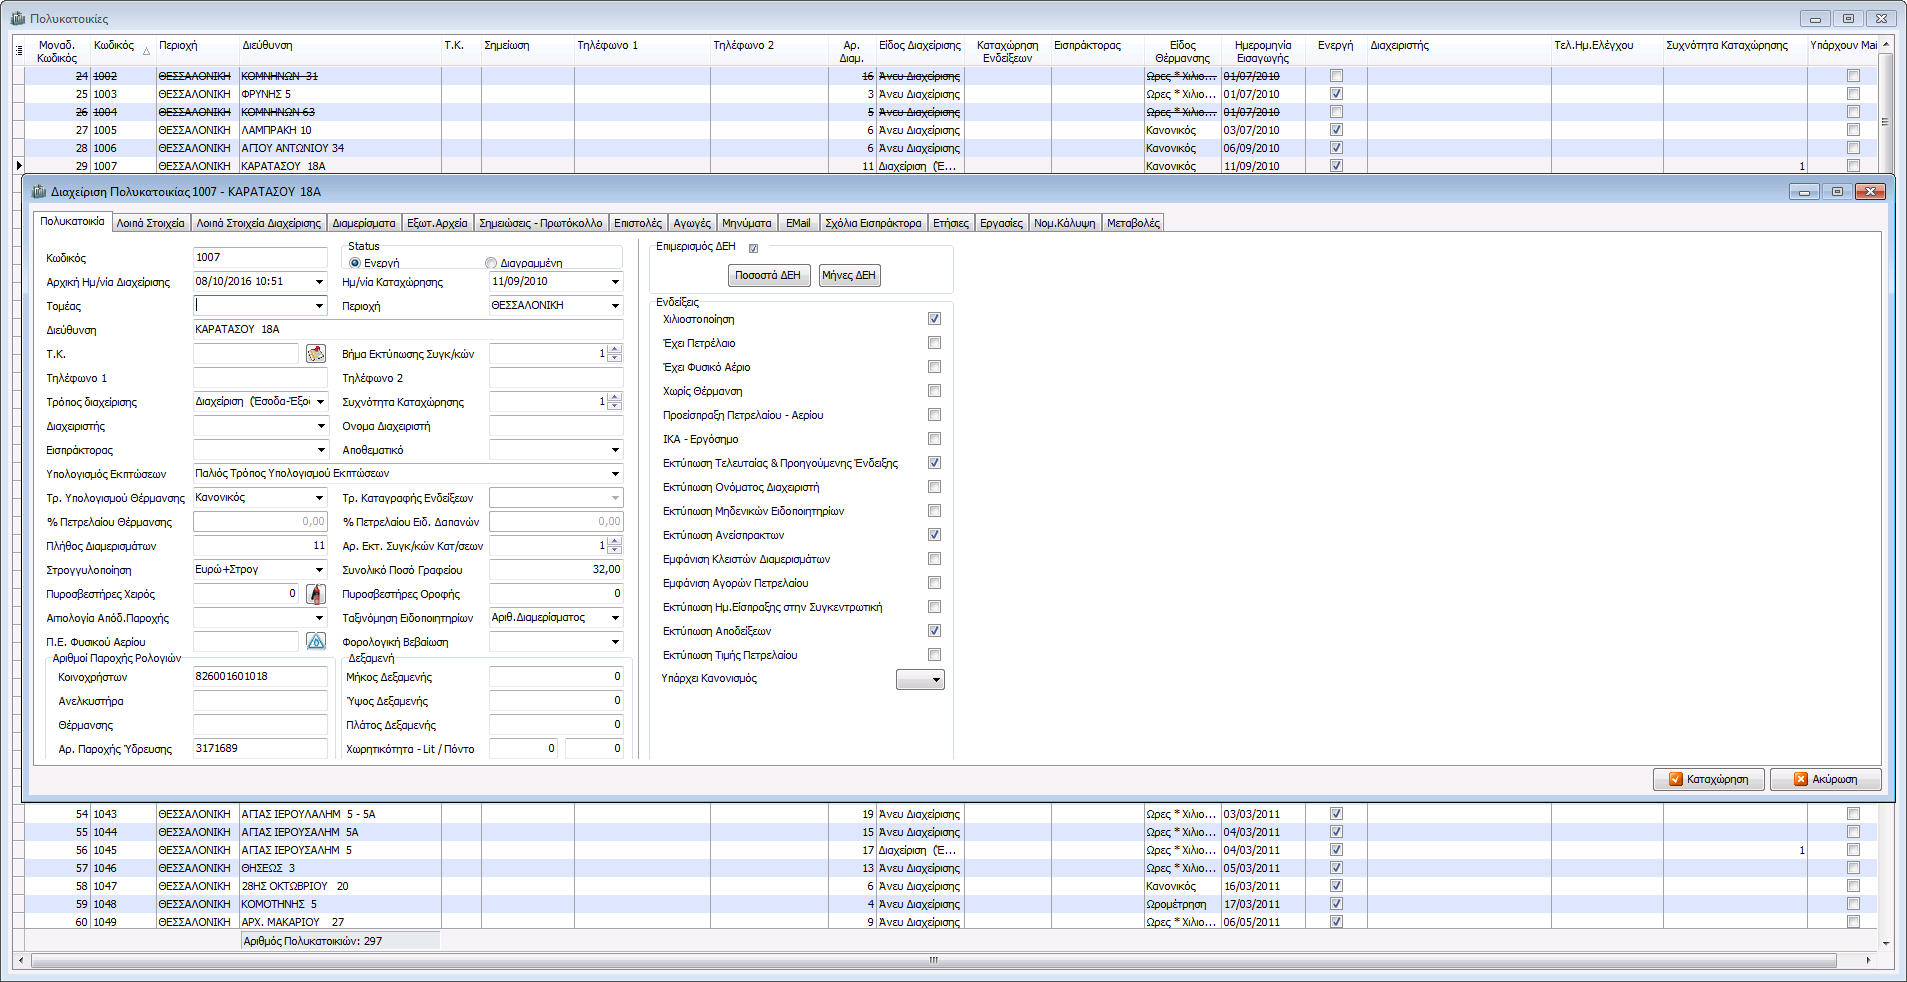Screen dimensions: 1907x982
Task: Click the Ποσοστά ΔΕΗ button
Action: [x=768, y=275]
